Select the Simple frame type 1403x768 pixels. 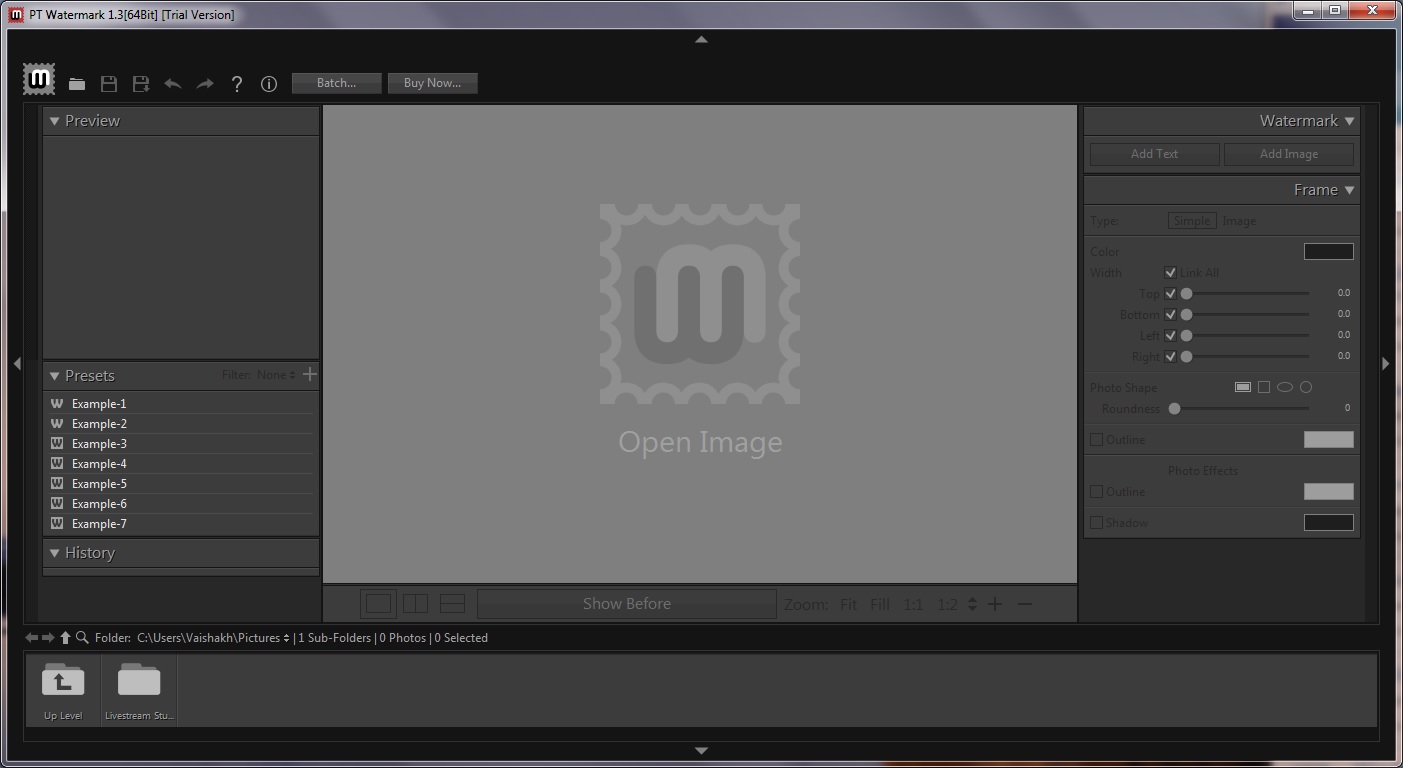pyautogui.click(x=1192, y=221)
